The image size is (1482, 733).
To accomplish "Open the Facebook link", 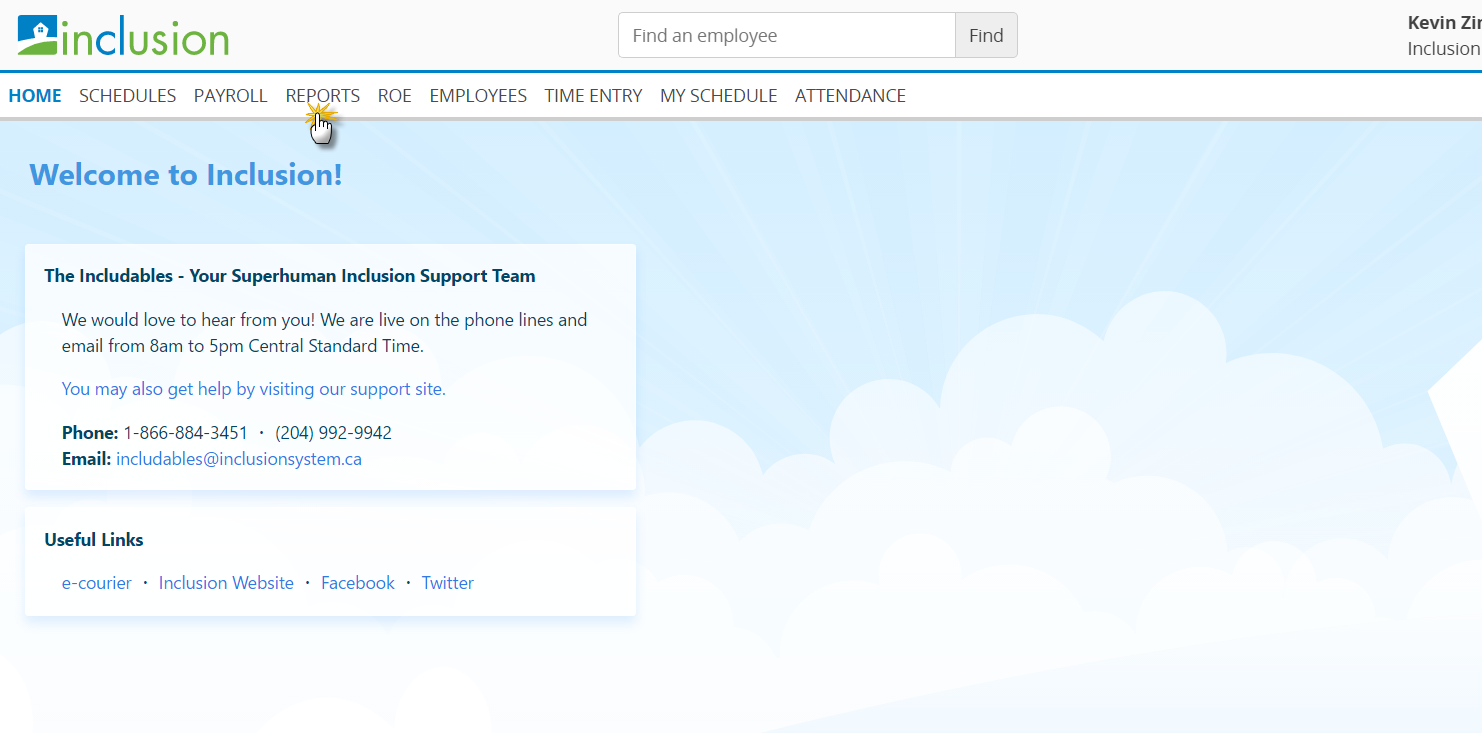I will [x=358, y=583].
